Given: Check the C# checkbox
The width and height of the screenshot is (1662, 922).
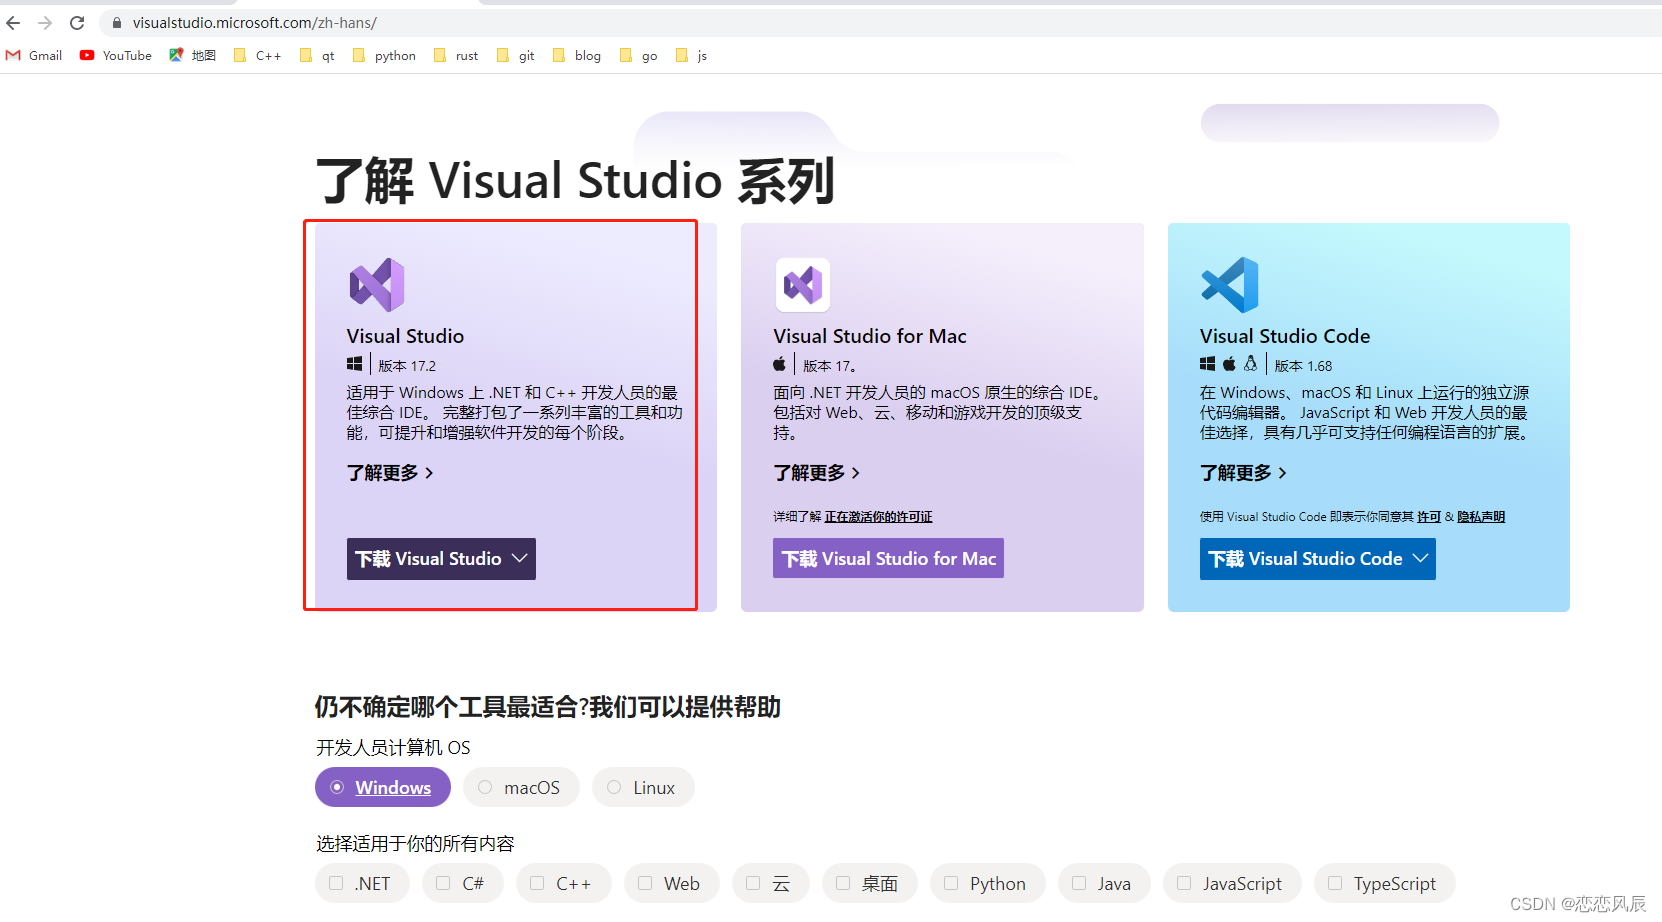Looking at the screenshot, I should (443, 883).
